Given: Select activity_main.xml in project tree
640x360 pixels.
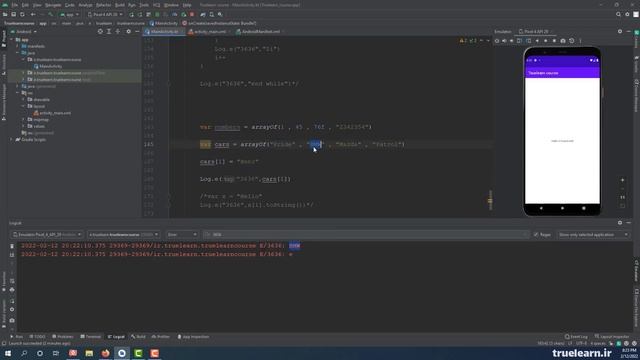Looking at the screenshot, I should pyautogui.click(x=55, y=113).
